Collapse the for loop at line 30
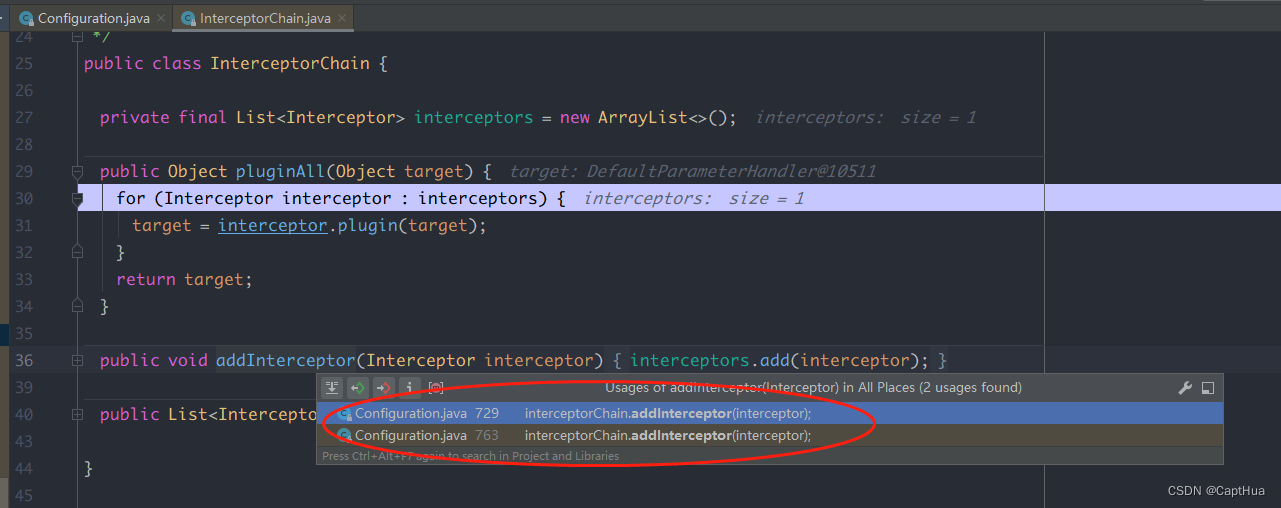This screenshot has height=508, width=1281. [x=77, y=199]
